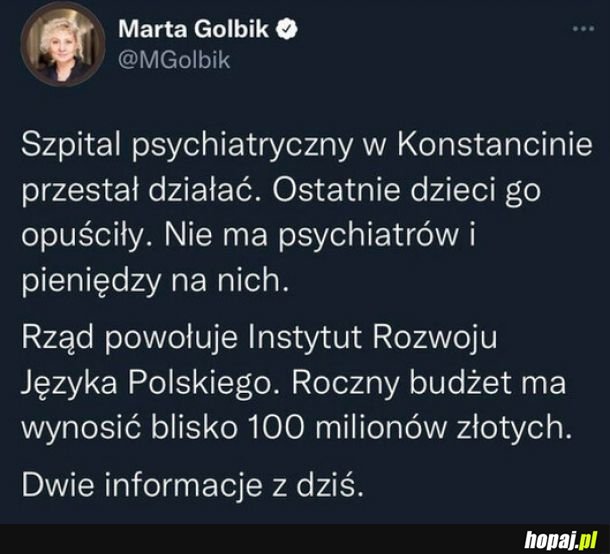Click the display name Marta Golbik

[x=193, y=29]
